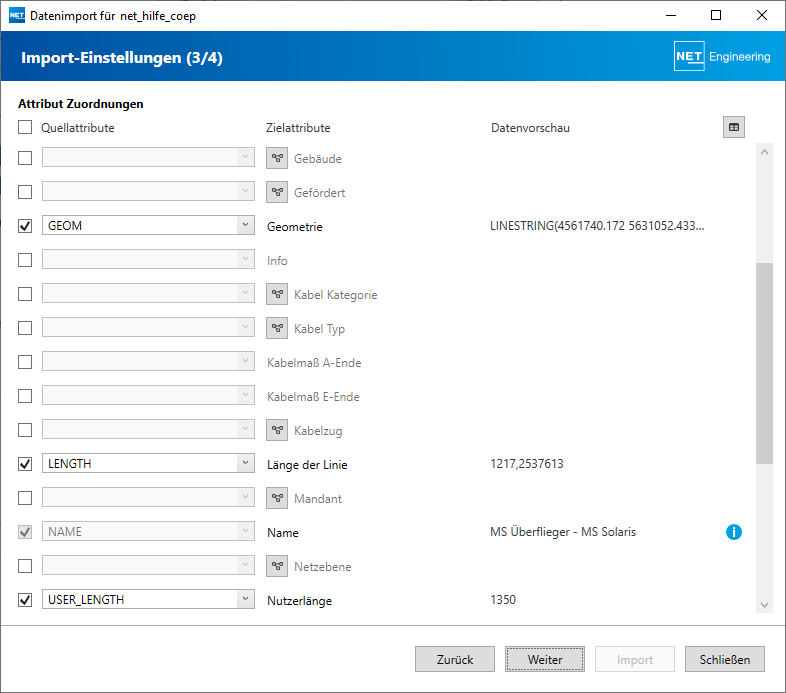Click scrollbar up arrow
786x693 pixels.
pyautogui.click(x=764, y=152)
